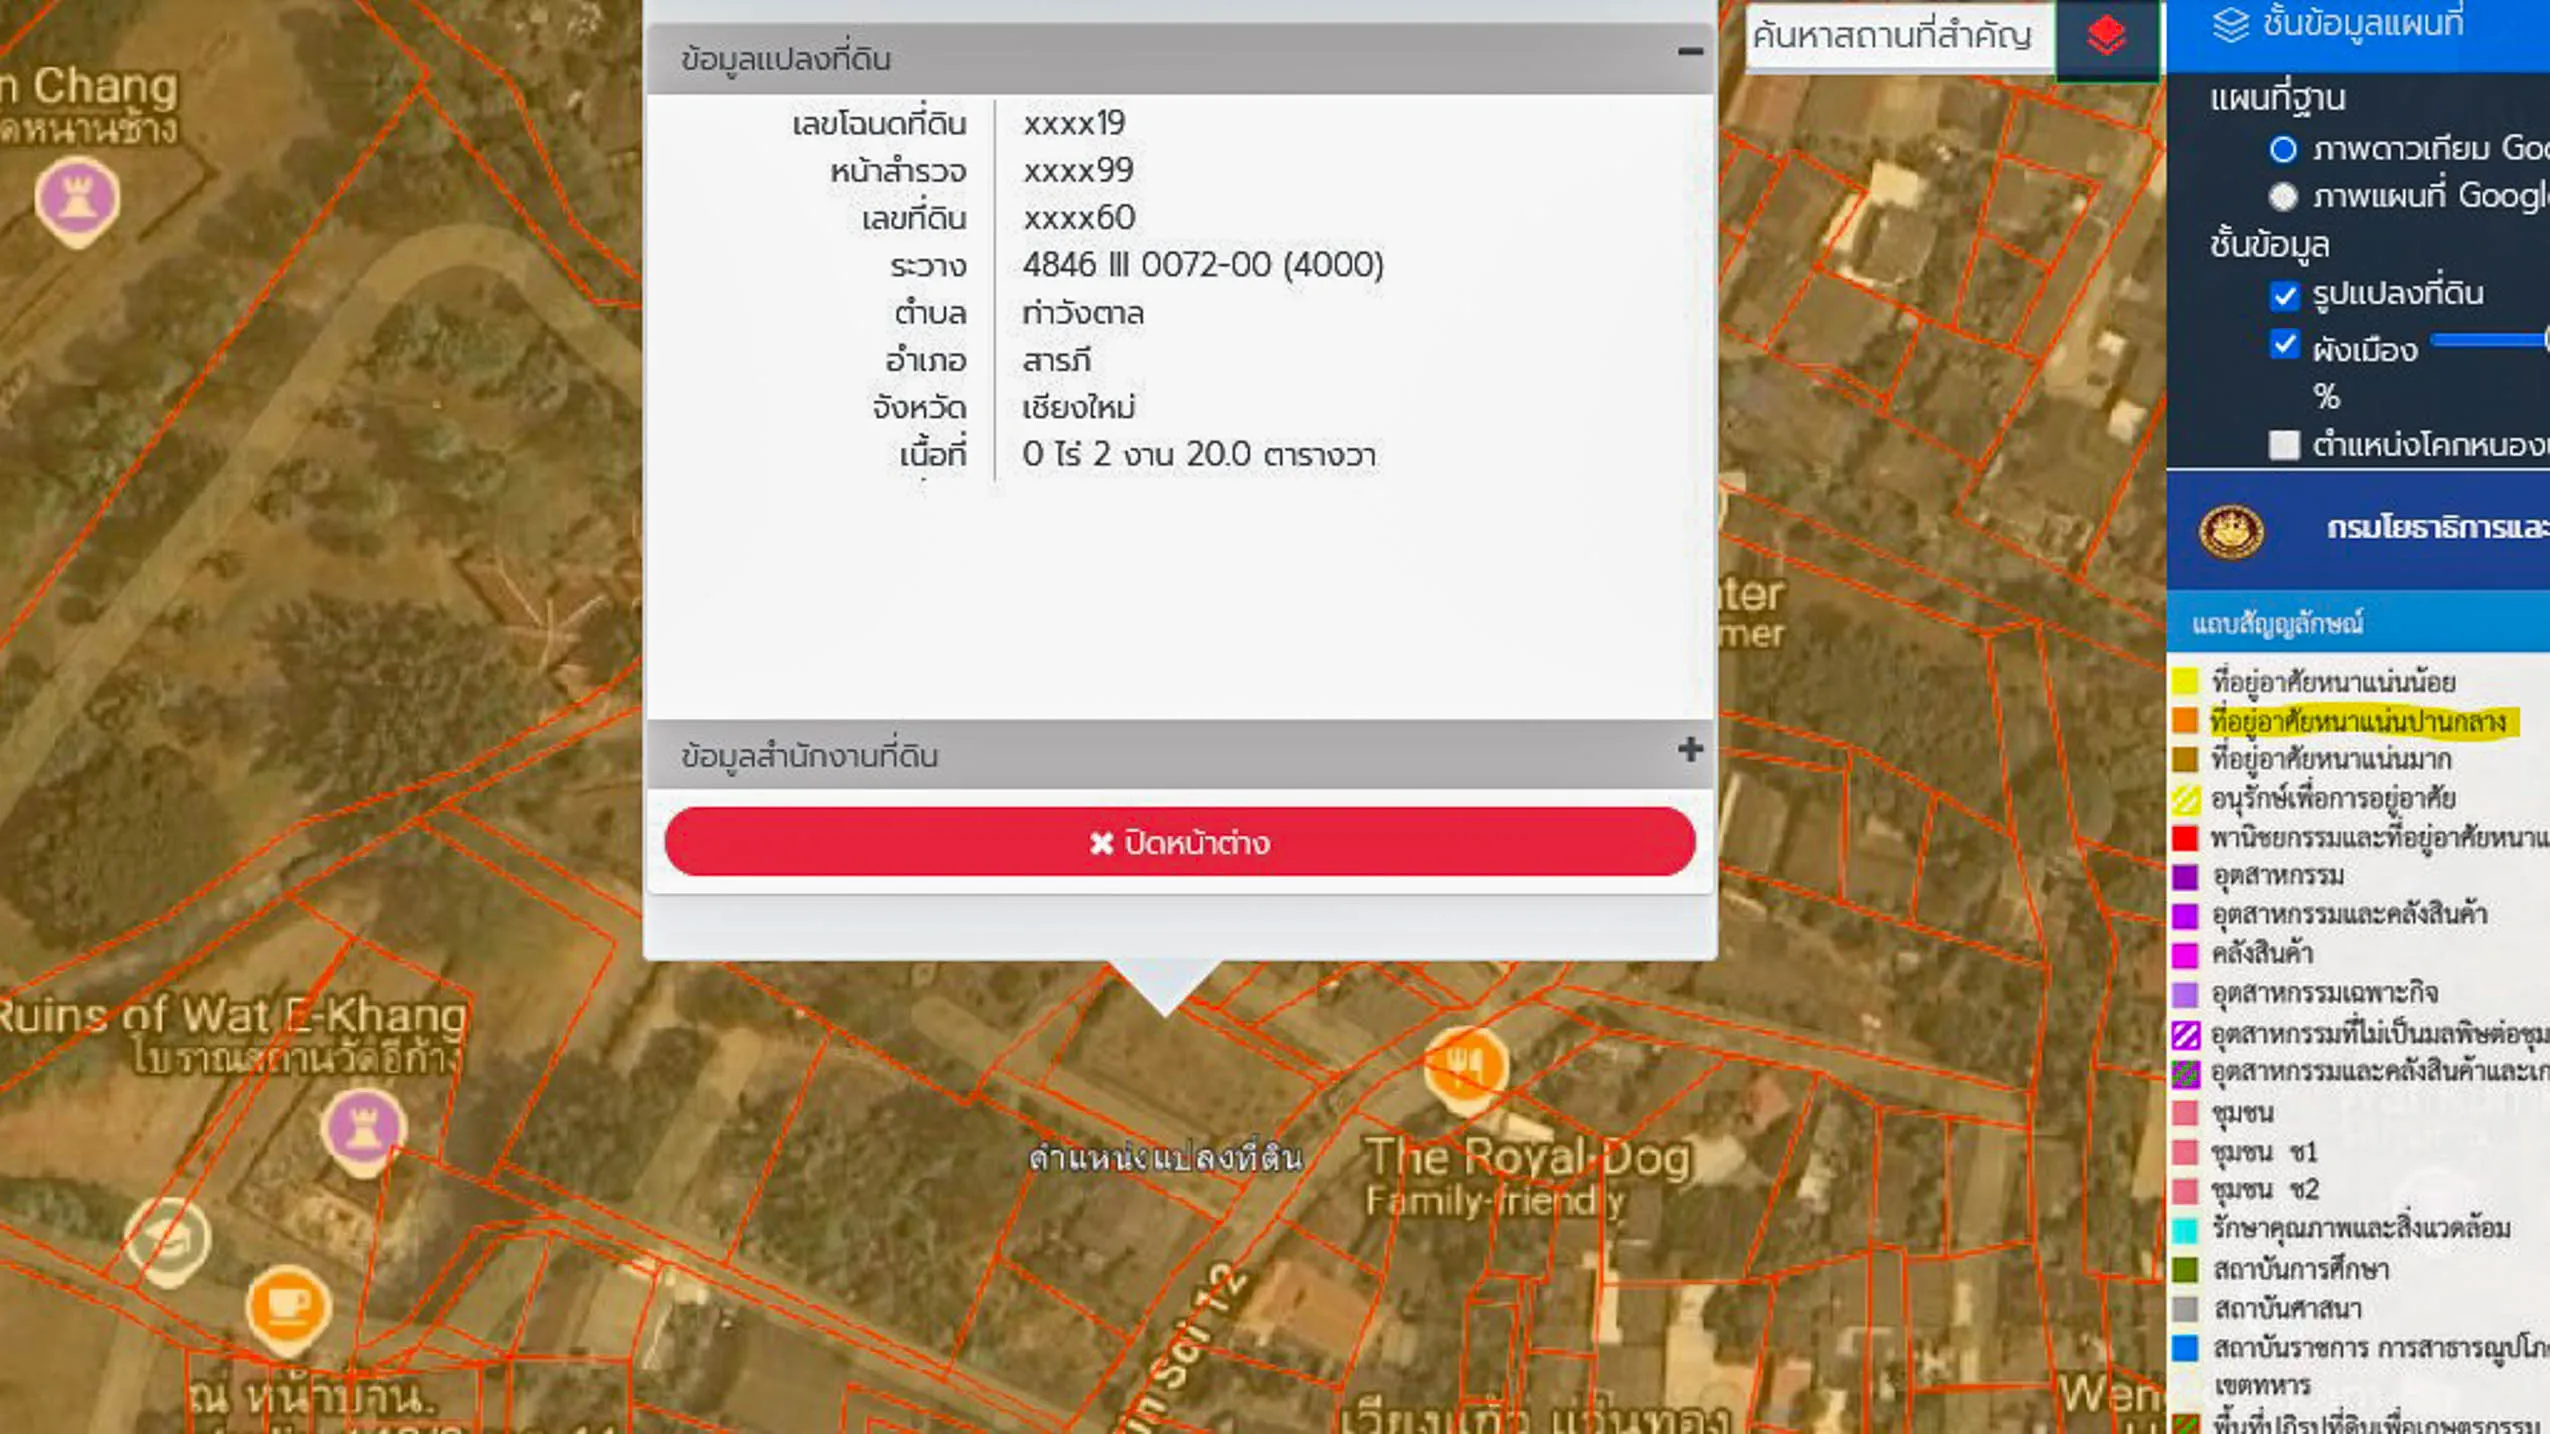Uncheck the city plan layer checkbox
This screenshot has height=1434, width=2550.
[x=2284, y=345]
